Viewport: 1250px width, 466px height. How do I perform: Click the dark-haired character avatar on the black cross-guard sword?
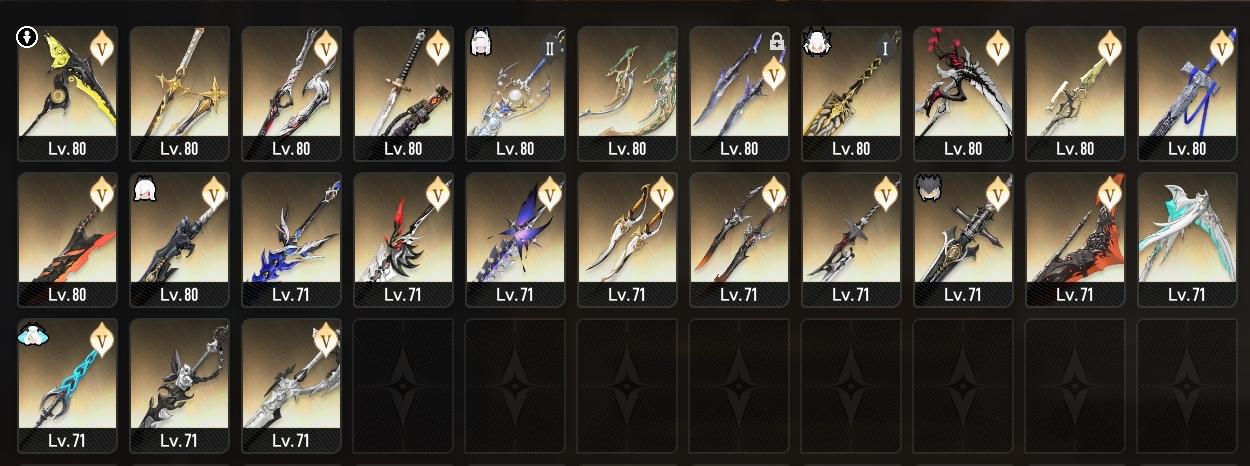pos(927,186)
